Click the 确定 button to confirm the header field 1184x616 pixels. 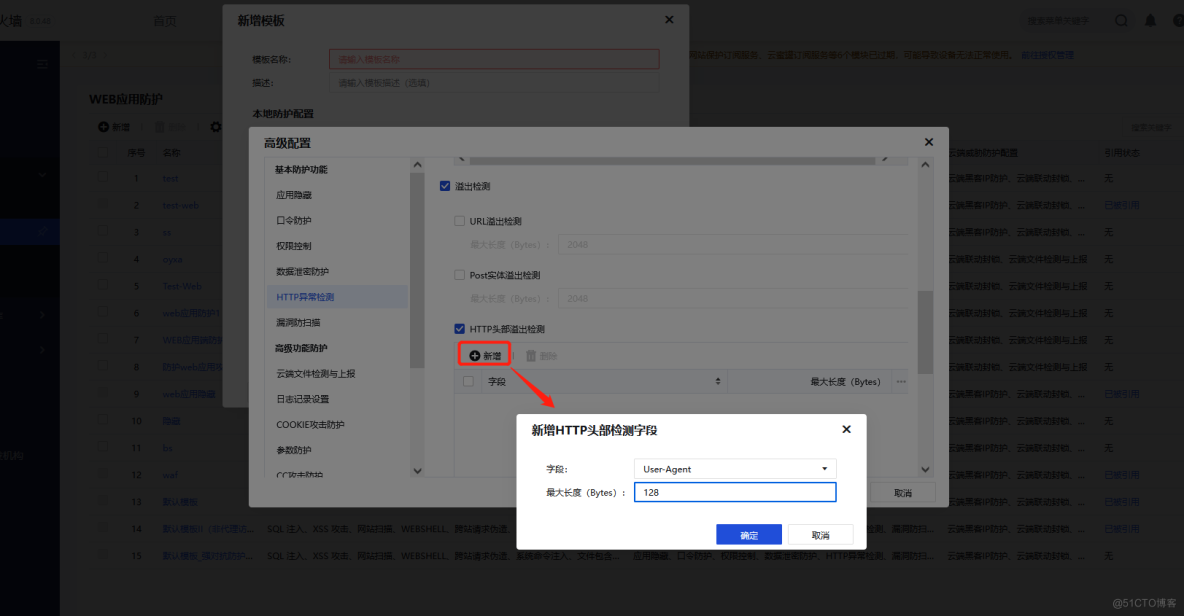click(748, 534)
